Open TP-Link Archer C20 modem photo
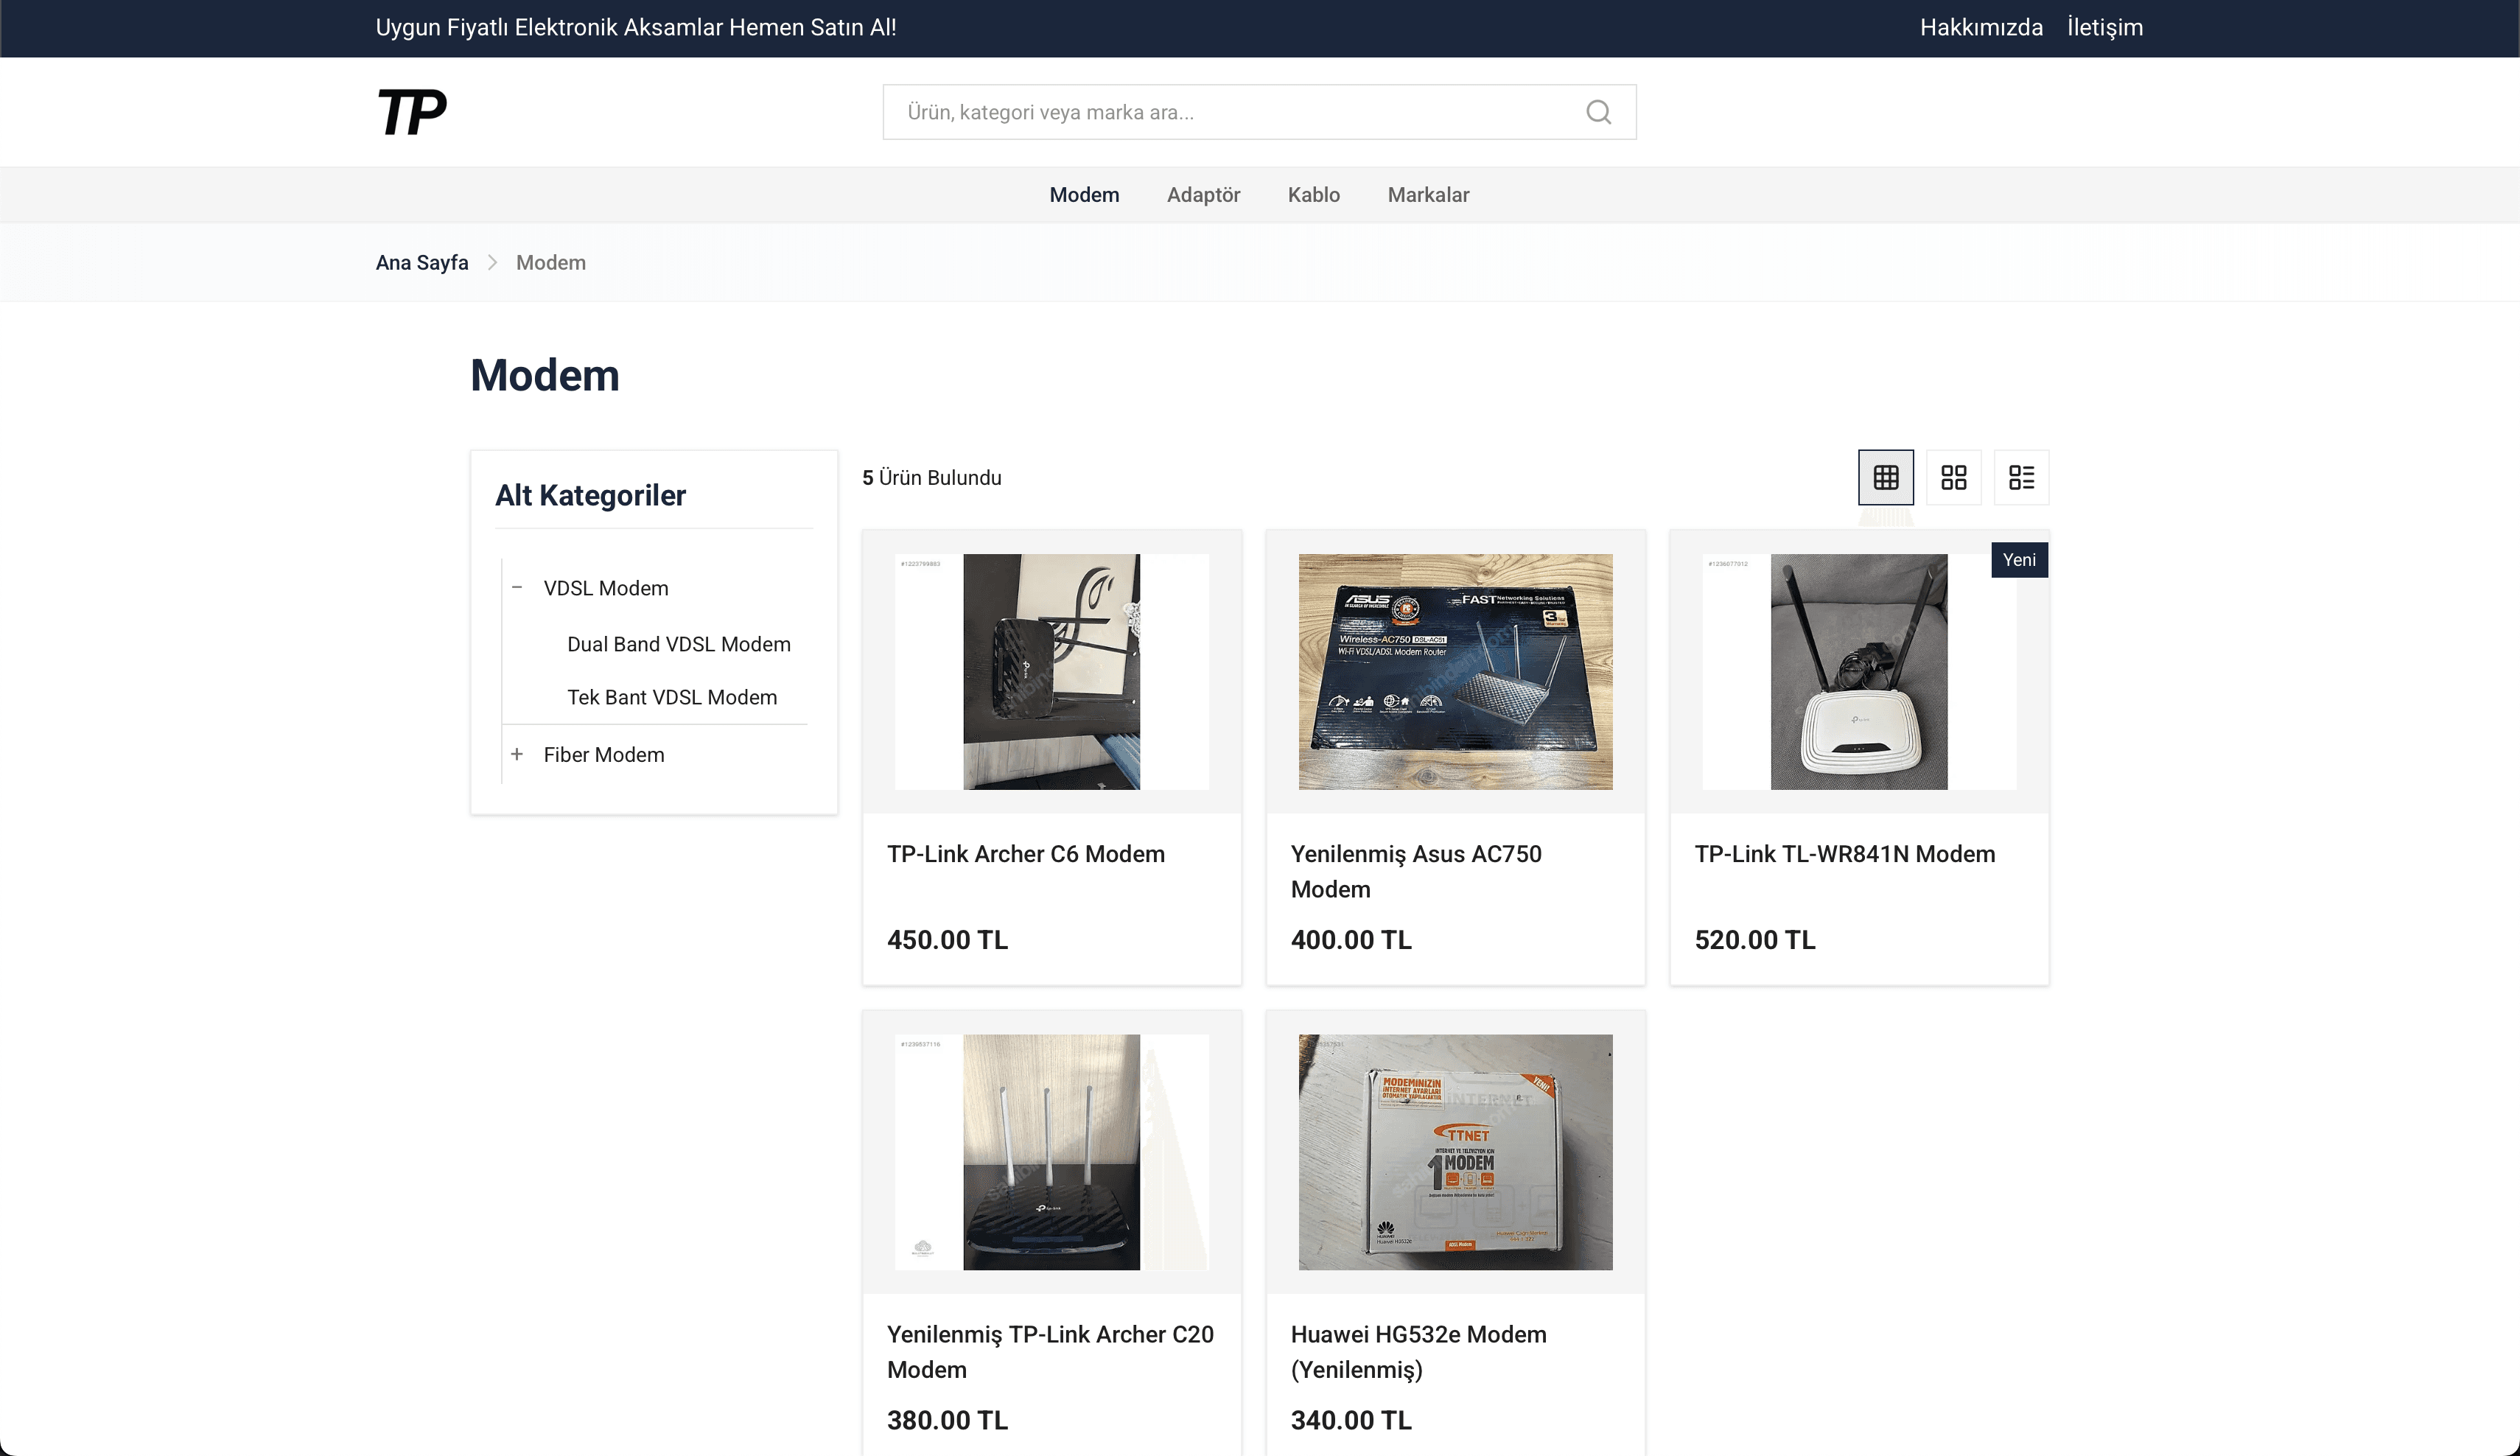The height and width of the screenshot is (1456, 2520). coord(1051,1151)
